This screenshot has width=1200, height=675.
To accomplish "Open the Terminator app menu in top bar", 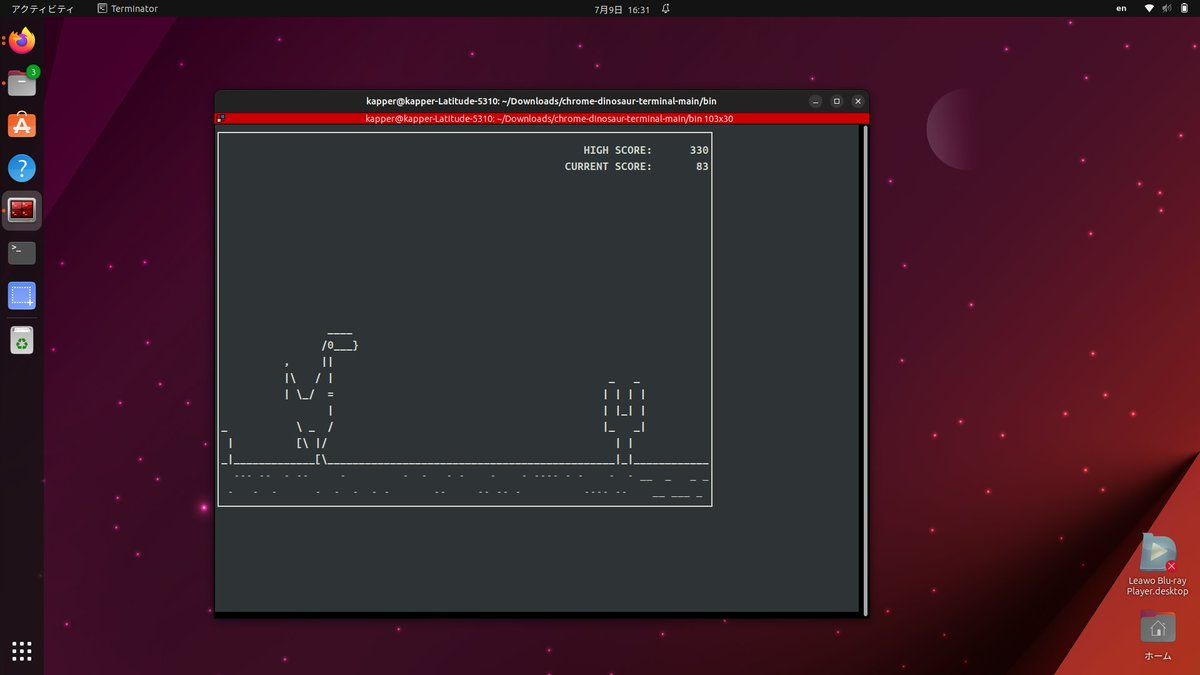I will [128, 8].
